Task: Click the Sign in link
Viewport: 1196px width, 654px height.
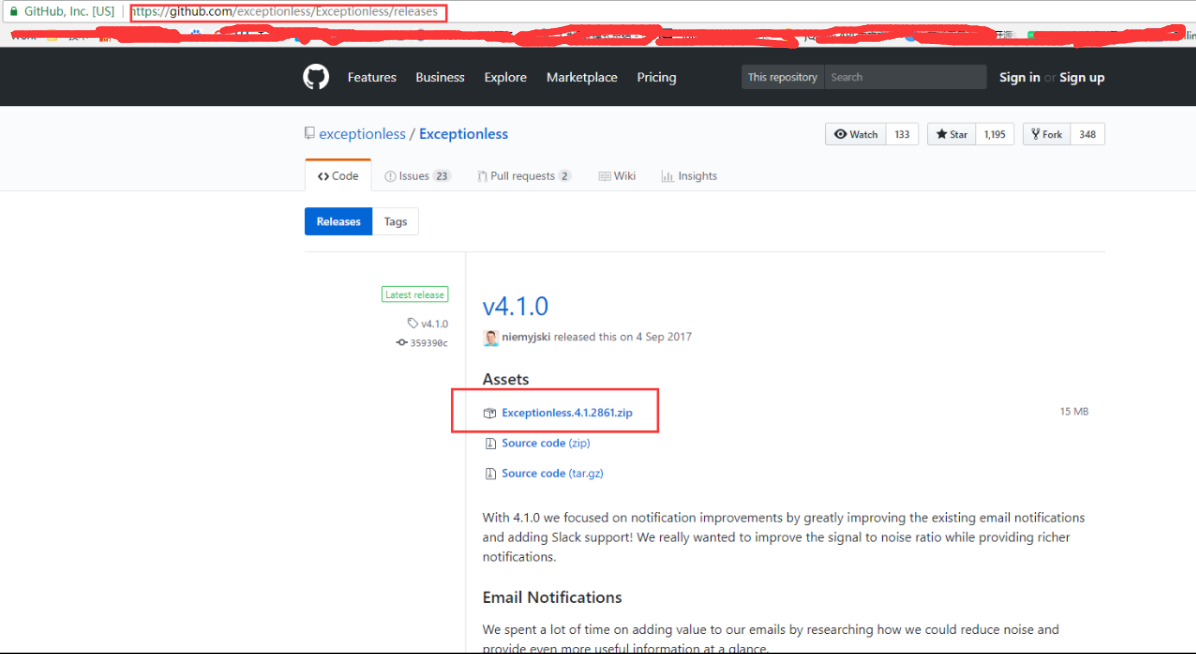Action: [x=1019, y=77]
